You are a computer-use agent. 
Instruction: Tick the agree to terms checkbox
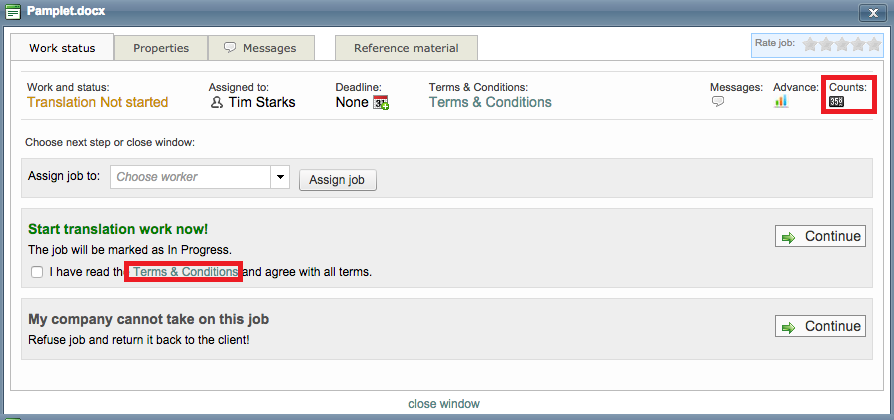(x=37, y=272)
